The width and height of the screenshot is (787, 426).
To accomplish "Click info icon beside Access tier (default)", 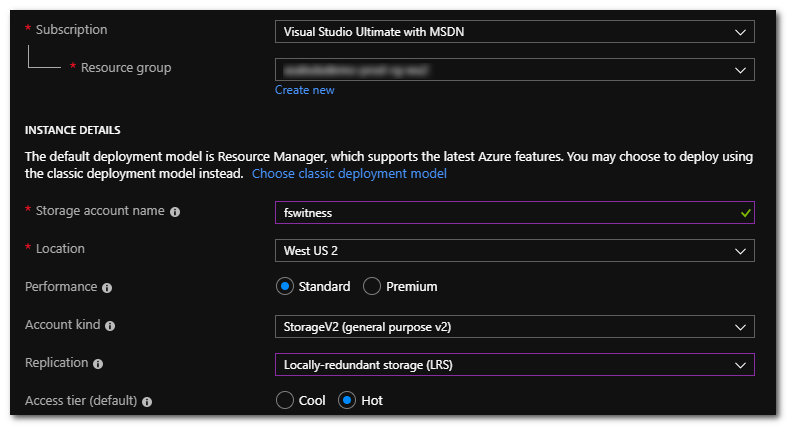I will click(147, 401).
